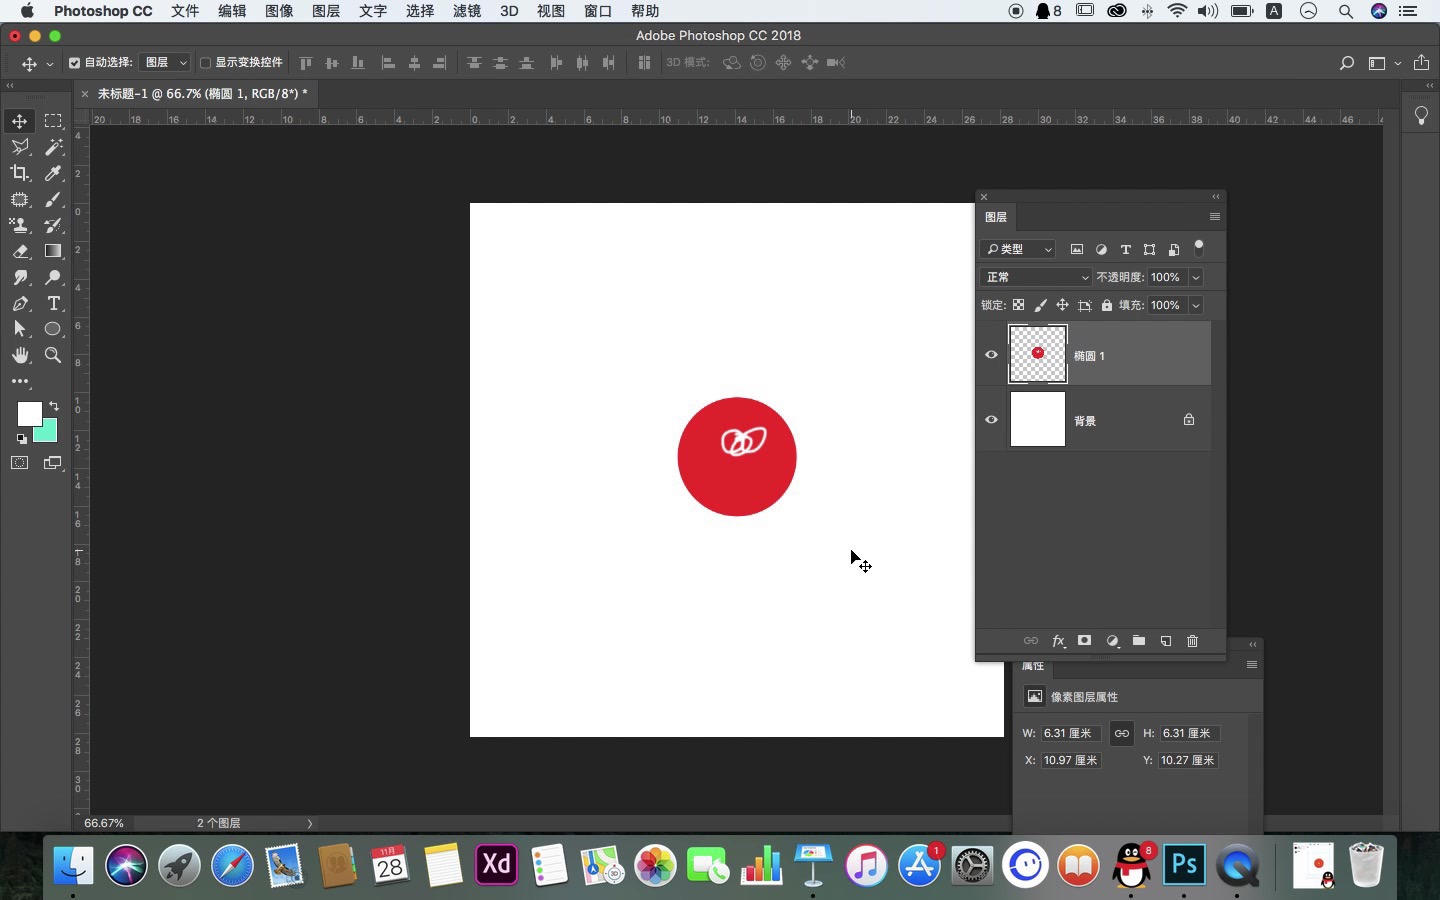Open the 图层 auto-select target dropdown
The width and height of the screenshot is (1440, 900).
(164, 62)
